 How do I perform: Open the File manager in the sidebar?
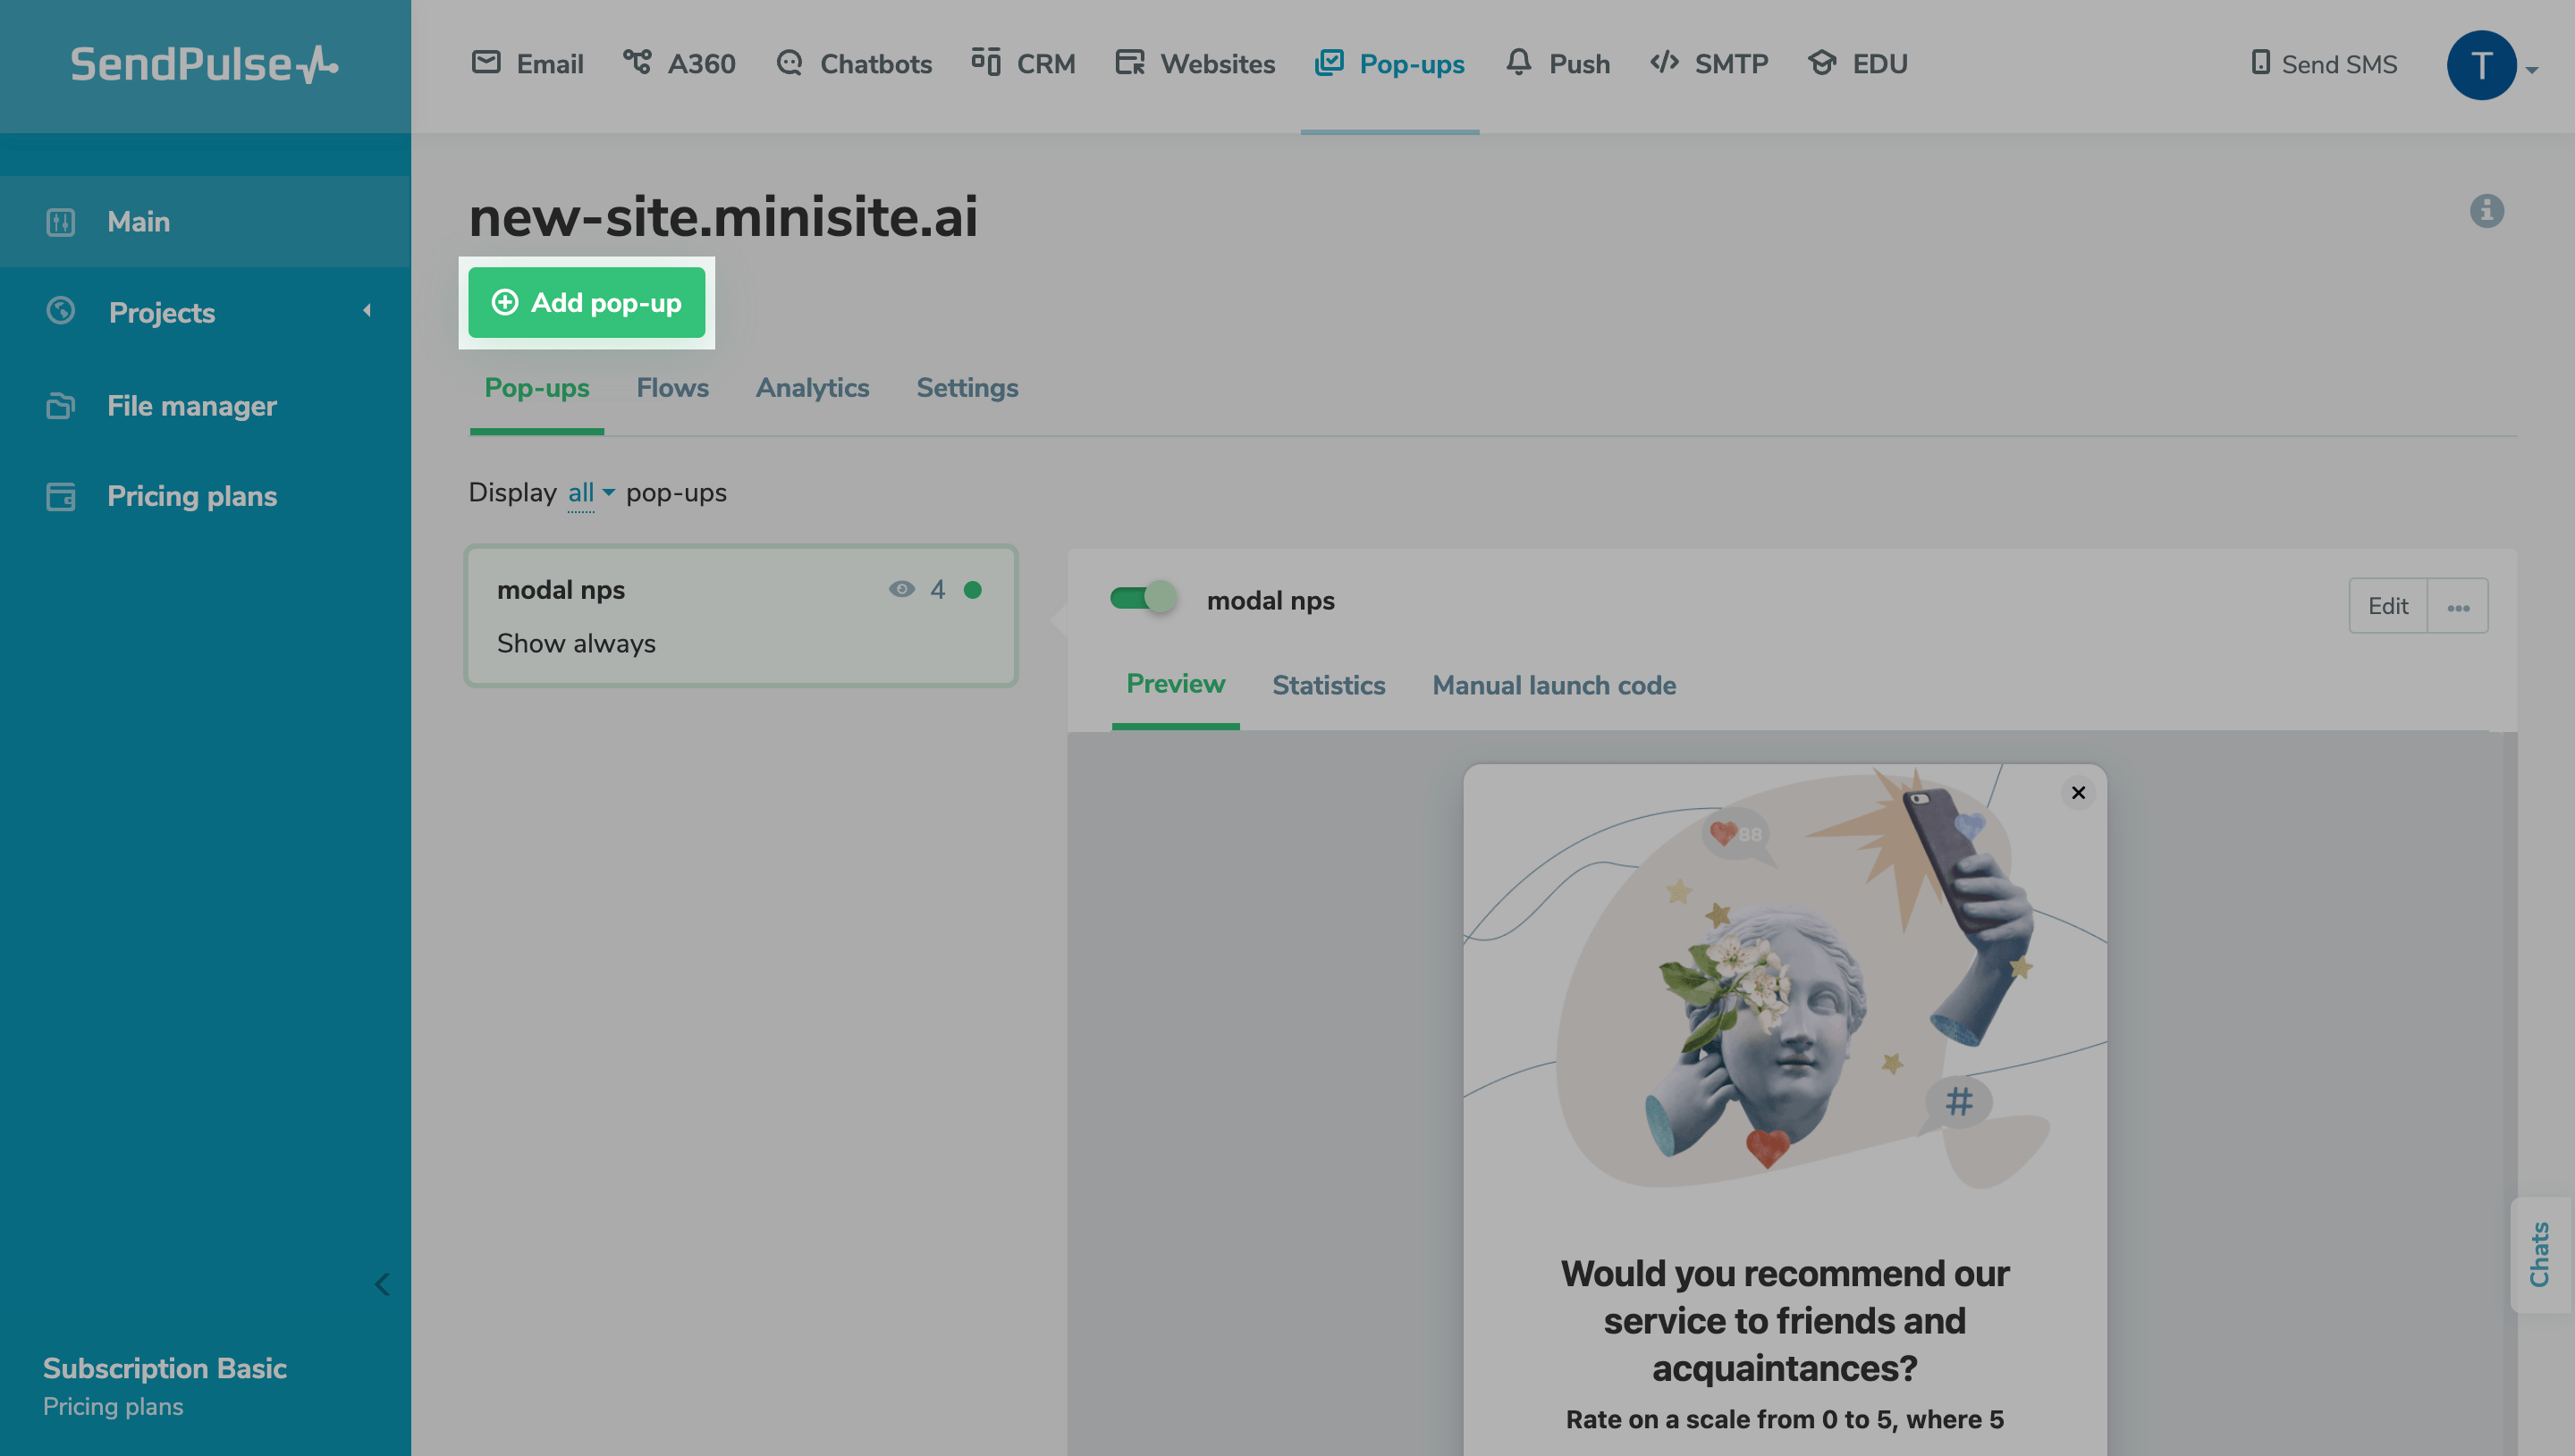tap(191, 405)
